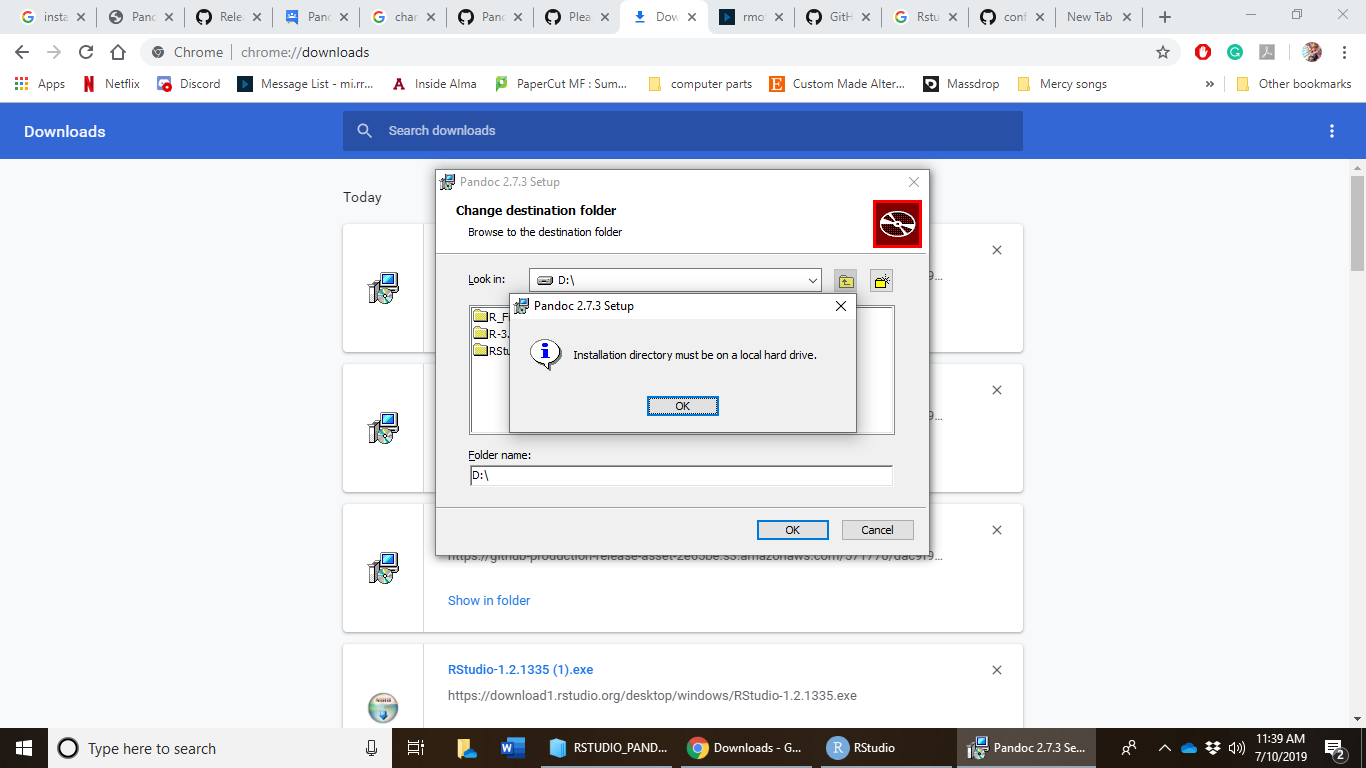The height and width of the screenshot is (768, 1366).
Task: Open the Inside Alma bookmark
Action: pyautogui.click(x=434, y=84)
